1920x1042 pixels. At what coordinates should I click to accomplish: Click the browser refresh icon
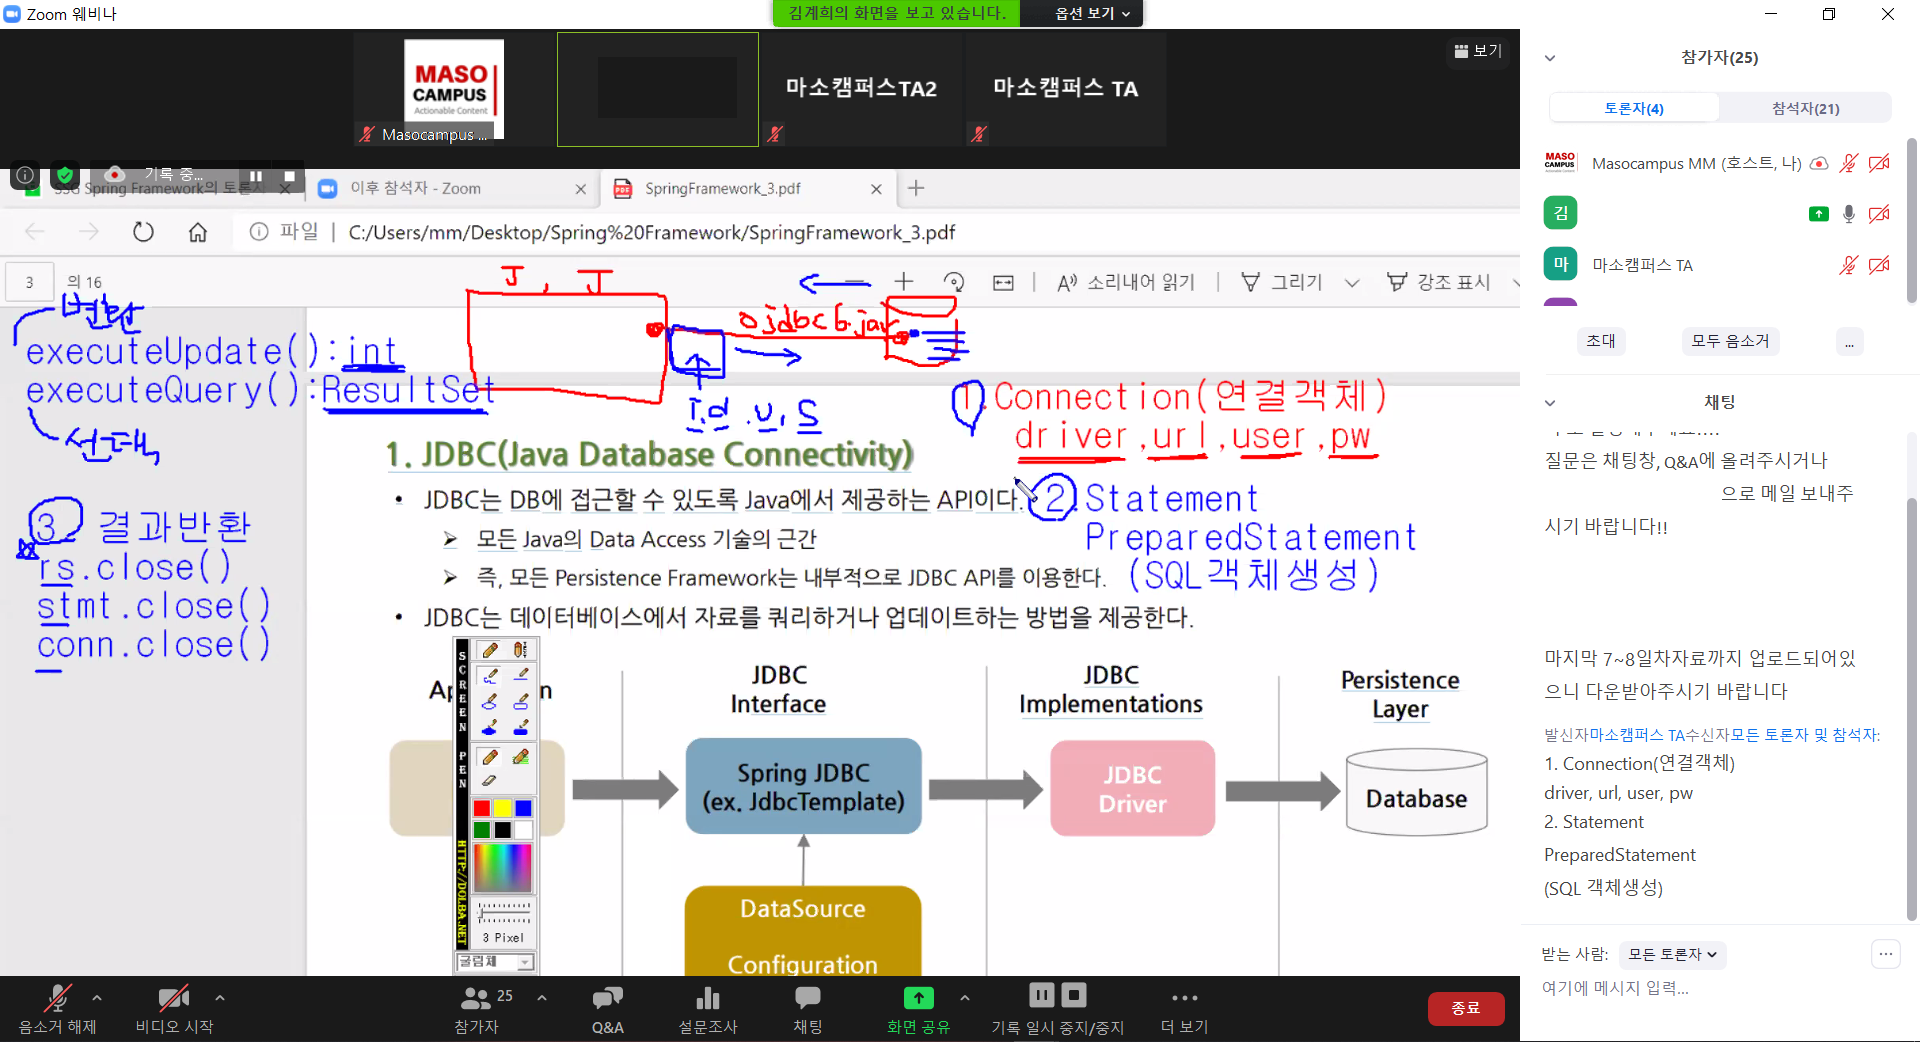coord(143,232)
